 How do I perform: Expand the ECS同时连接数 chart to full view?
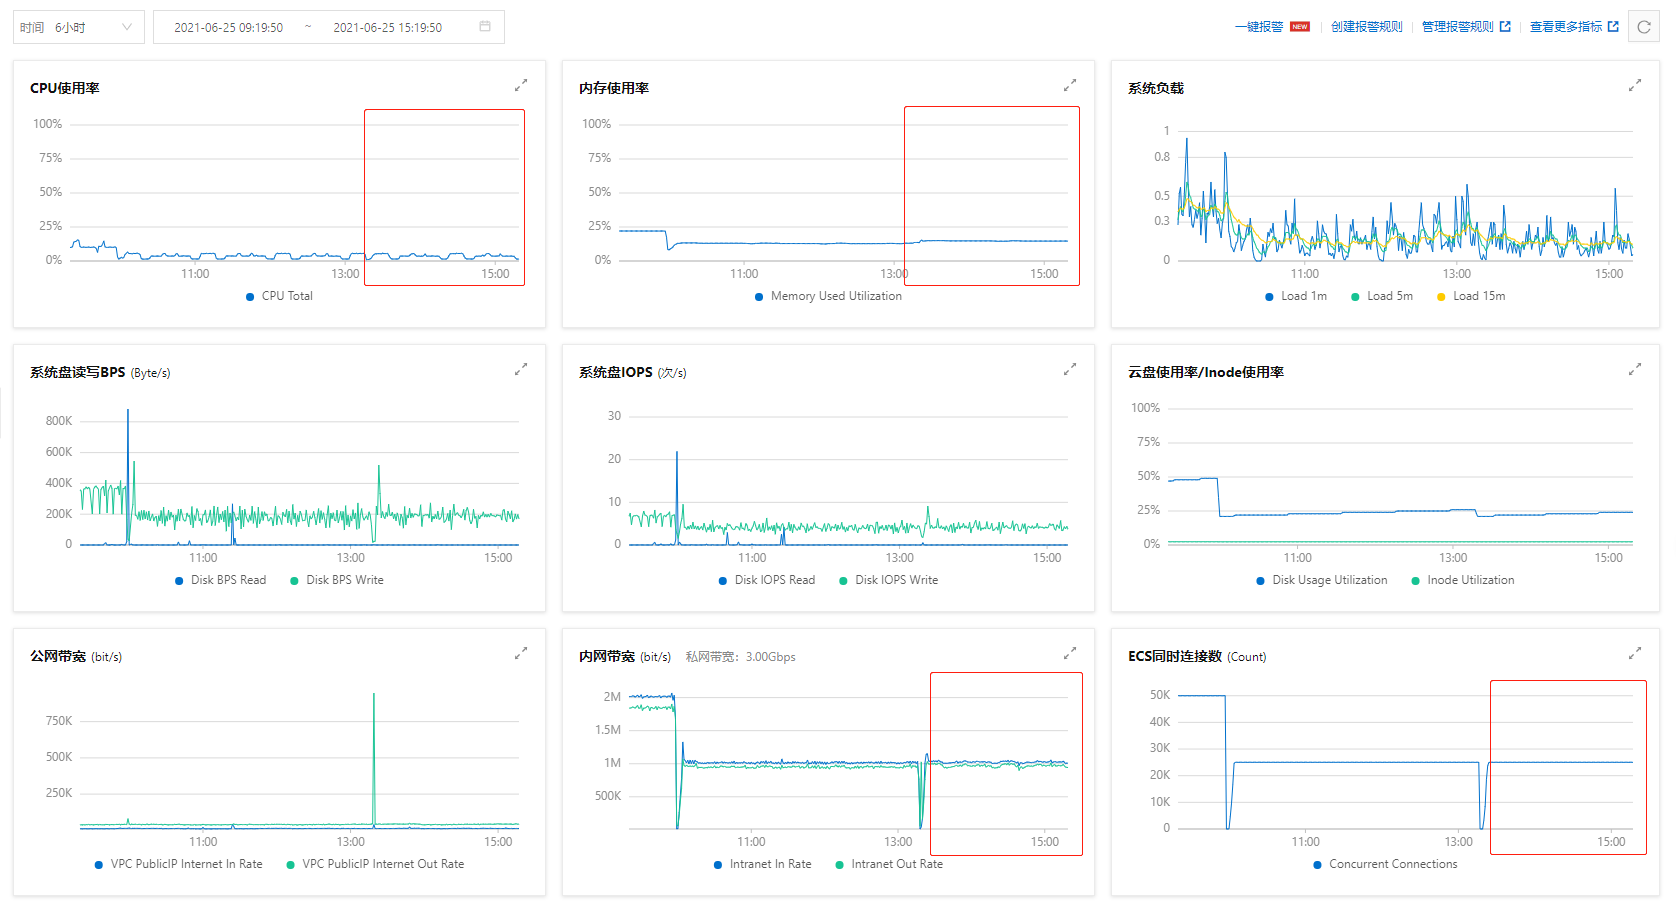click(1635, 653)
